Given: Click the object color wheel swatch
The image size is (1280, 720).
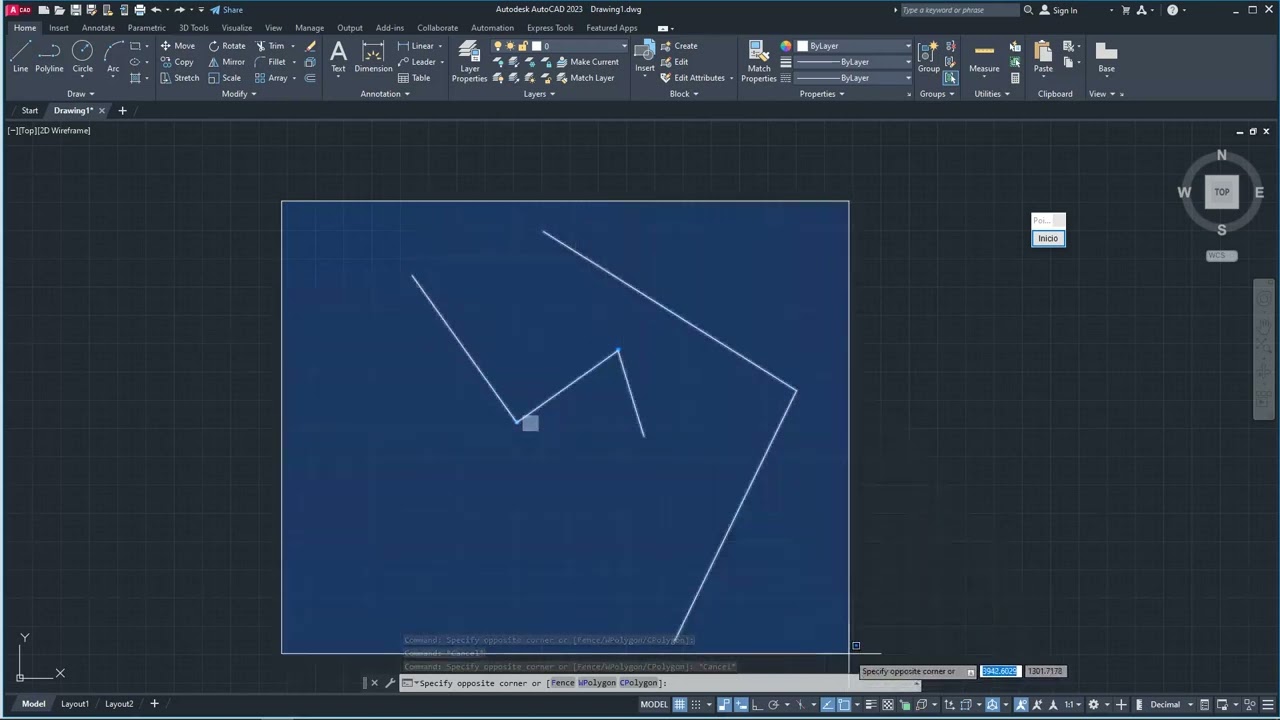Looking at the screenshot, I should tap(786, 46).
